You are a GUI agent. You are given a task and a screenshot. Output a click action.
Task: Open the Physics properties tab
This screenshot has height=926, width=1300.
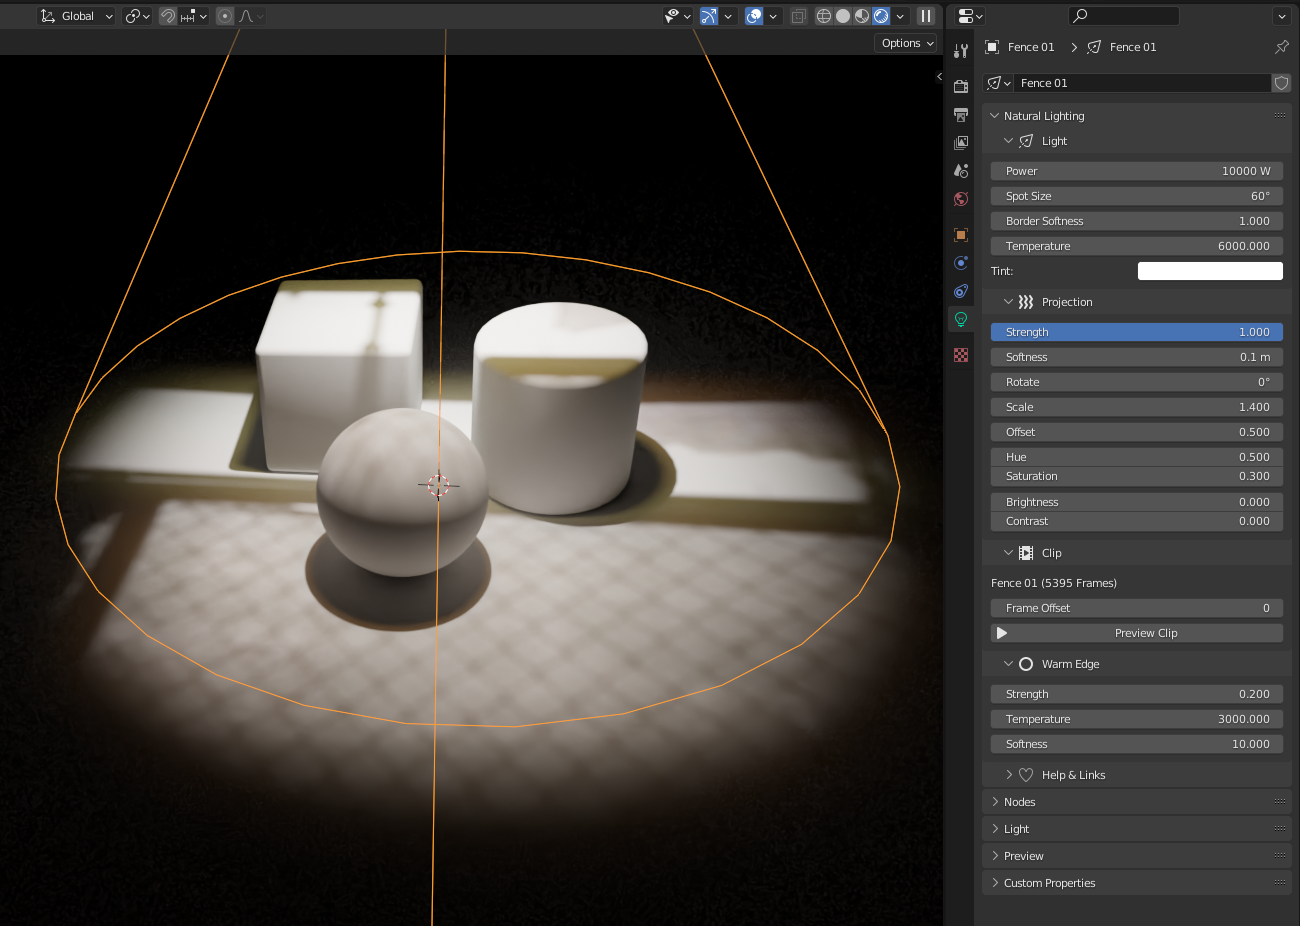pyautogui.click(x=961, y=263)
